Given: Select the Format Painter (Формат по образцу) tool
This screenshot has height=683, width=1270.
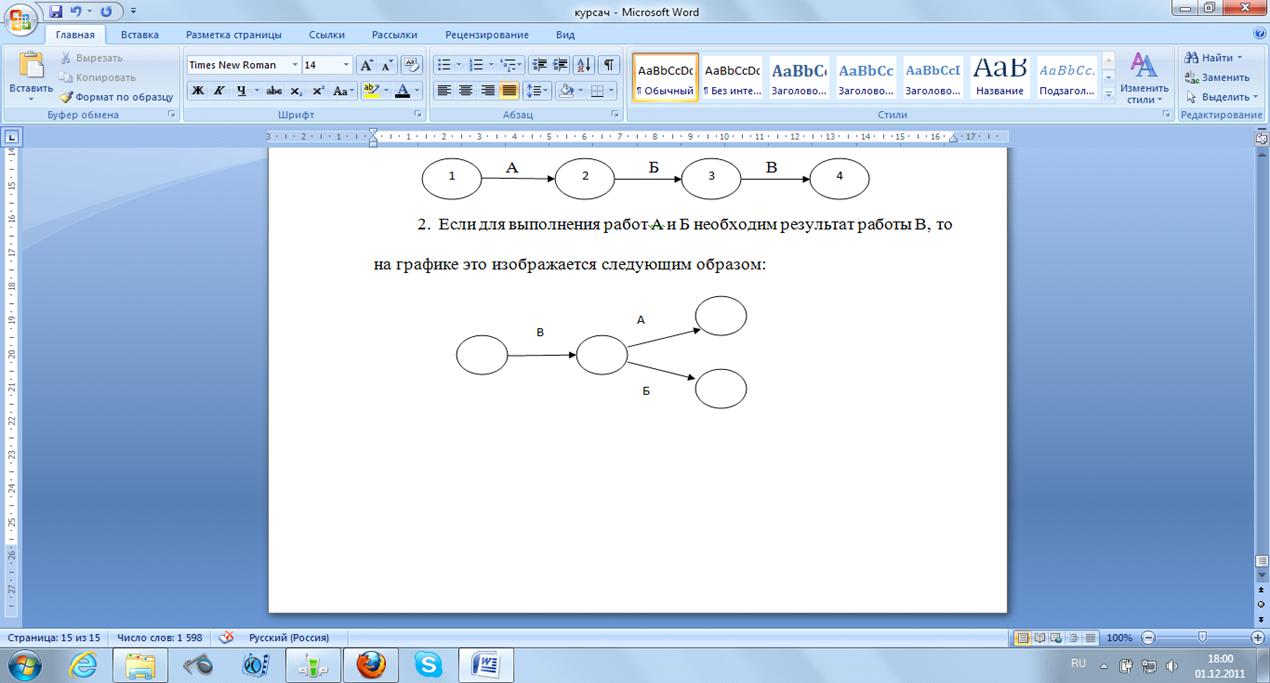Looking at the screenshot, I should point(116,97).
